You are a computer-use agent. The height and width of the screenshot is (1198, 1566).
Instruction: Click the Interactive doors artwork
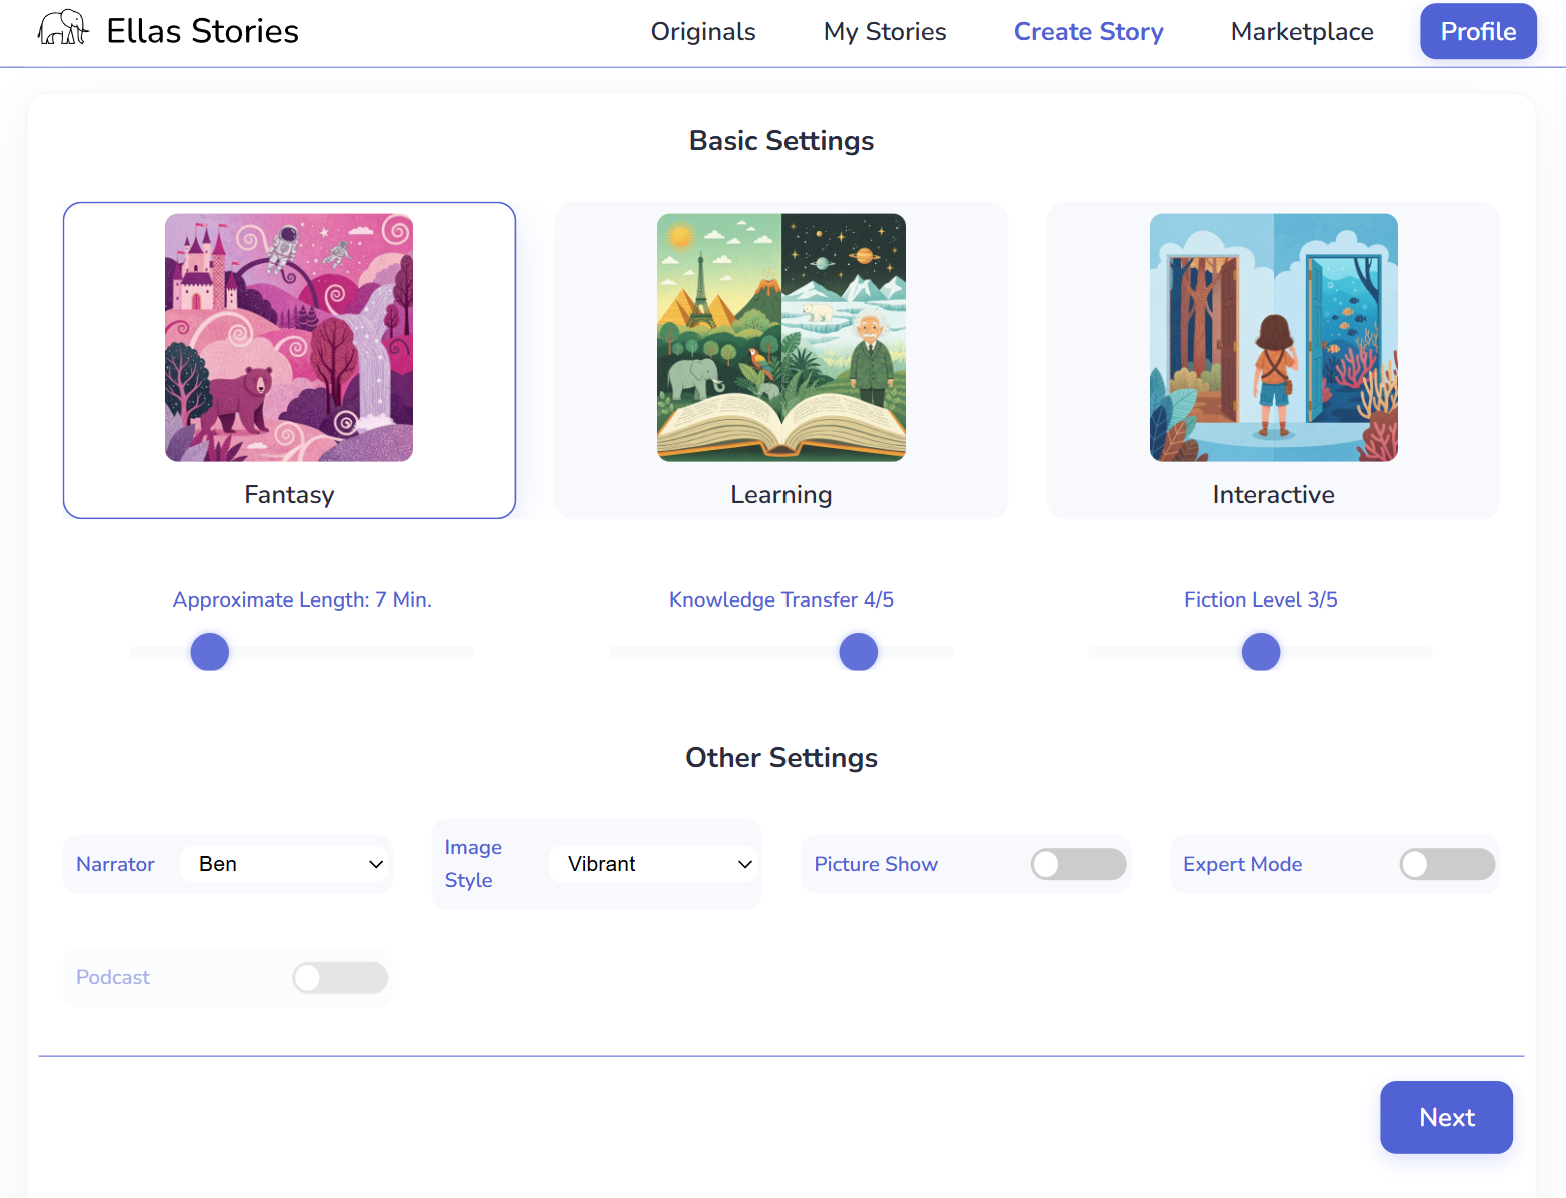point(1273,337)
